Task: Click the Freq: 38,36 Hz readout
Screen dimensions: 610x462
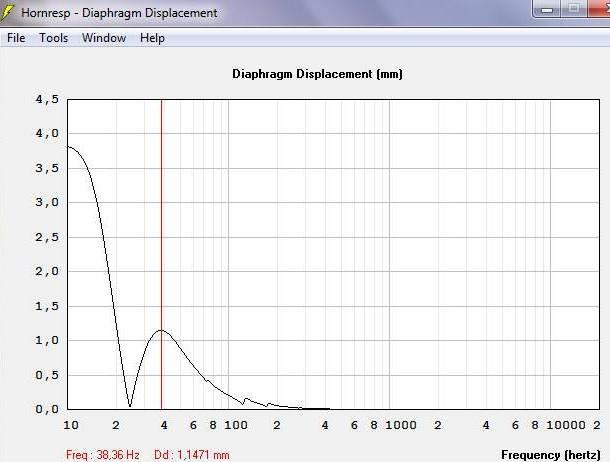Action: pos(103,455)
